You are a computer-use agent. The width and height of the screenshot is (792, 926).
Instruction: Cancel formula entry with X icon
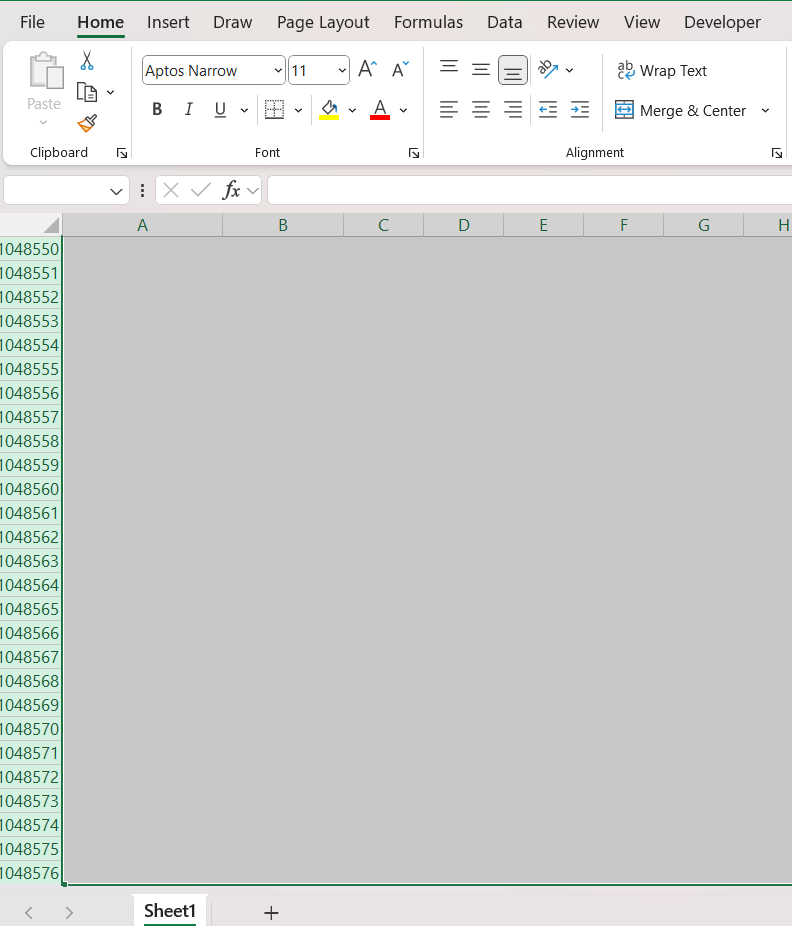tap(171, 190)
